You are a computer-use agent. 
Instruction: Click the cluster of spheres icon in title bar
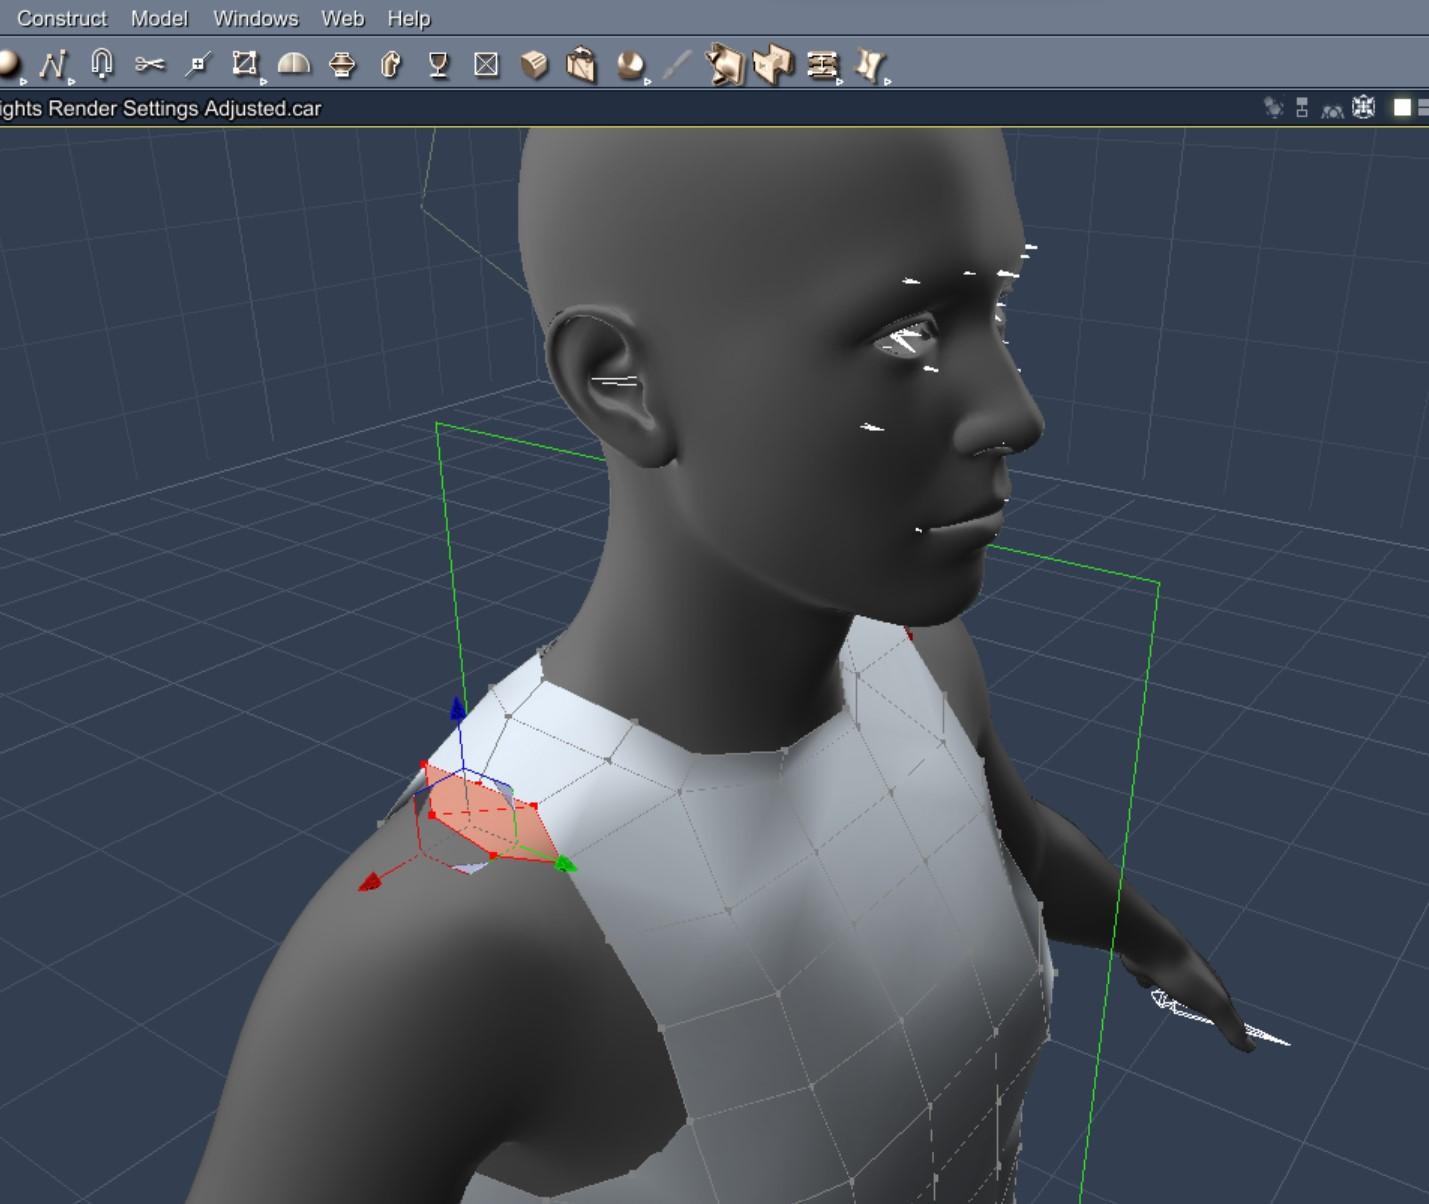[x=1273, y=107]
